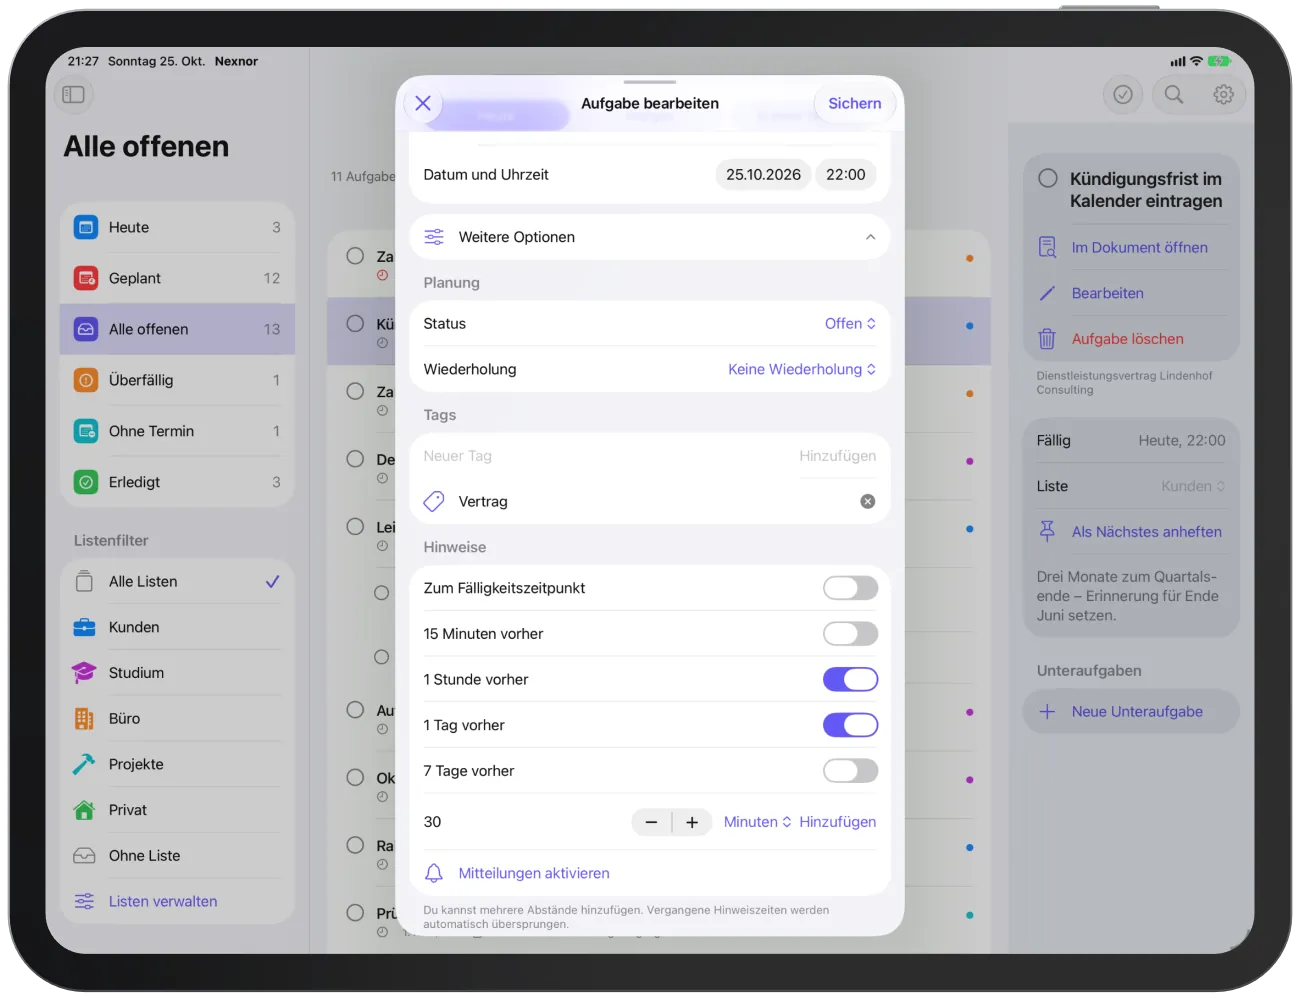Decrease the reminder interval with minus
The width and height of the screenshot is (1300, 998).
[x=651, y=822]
